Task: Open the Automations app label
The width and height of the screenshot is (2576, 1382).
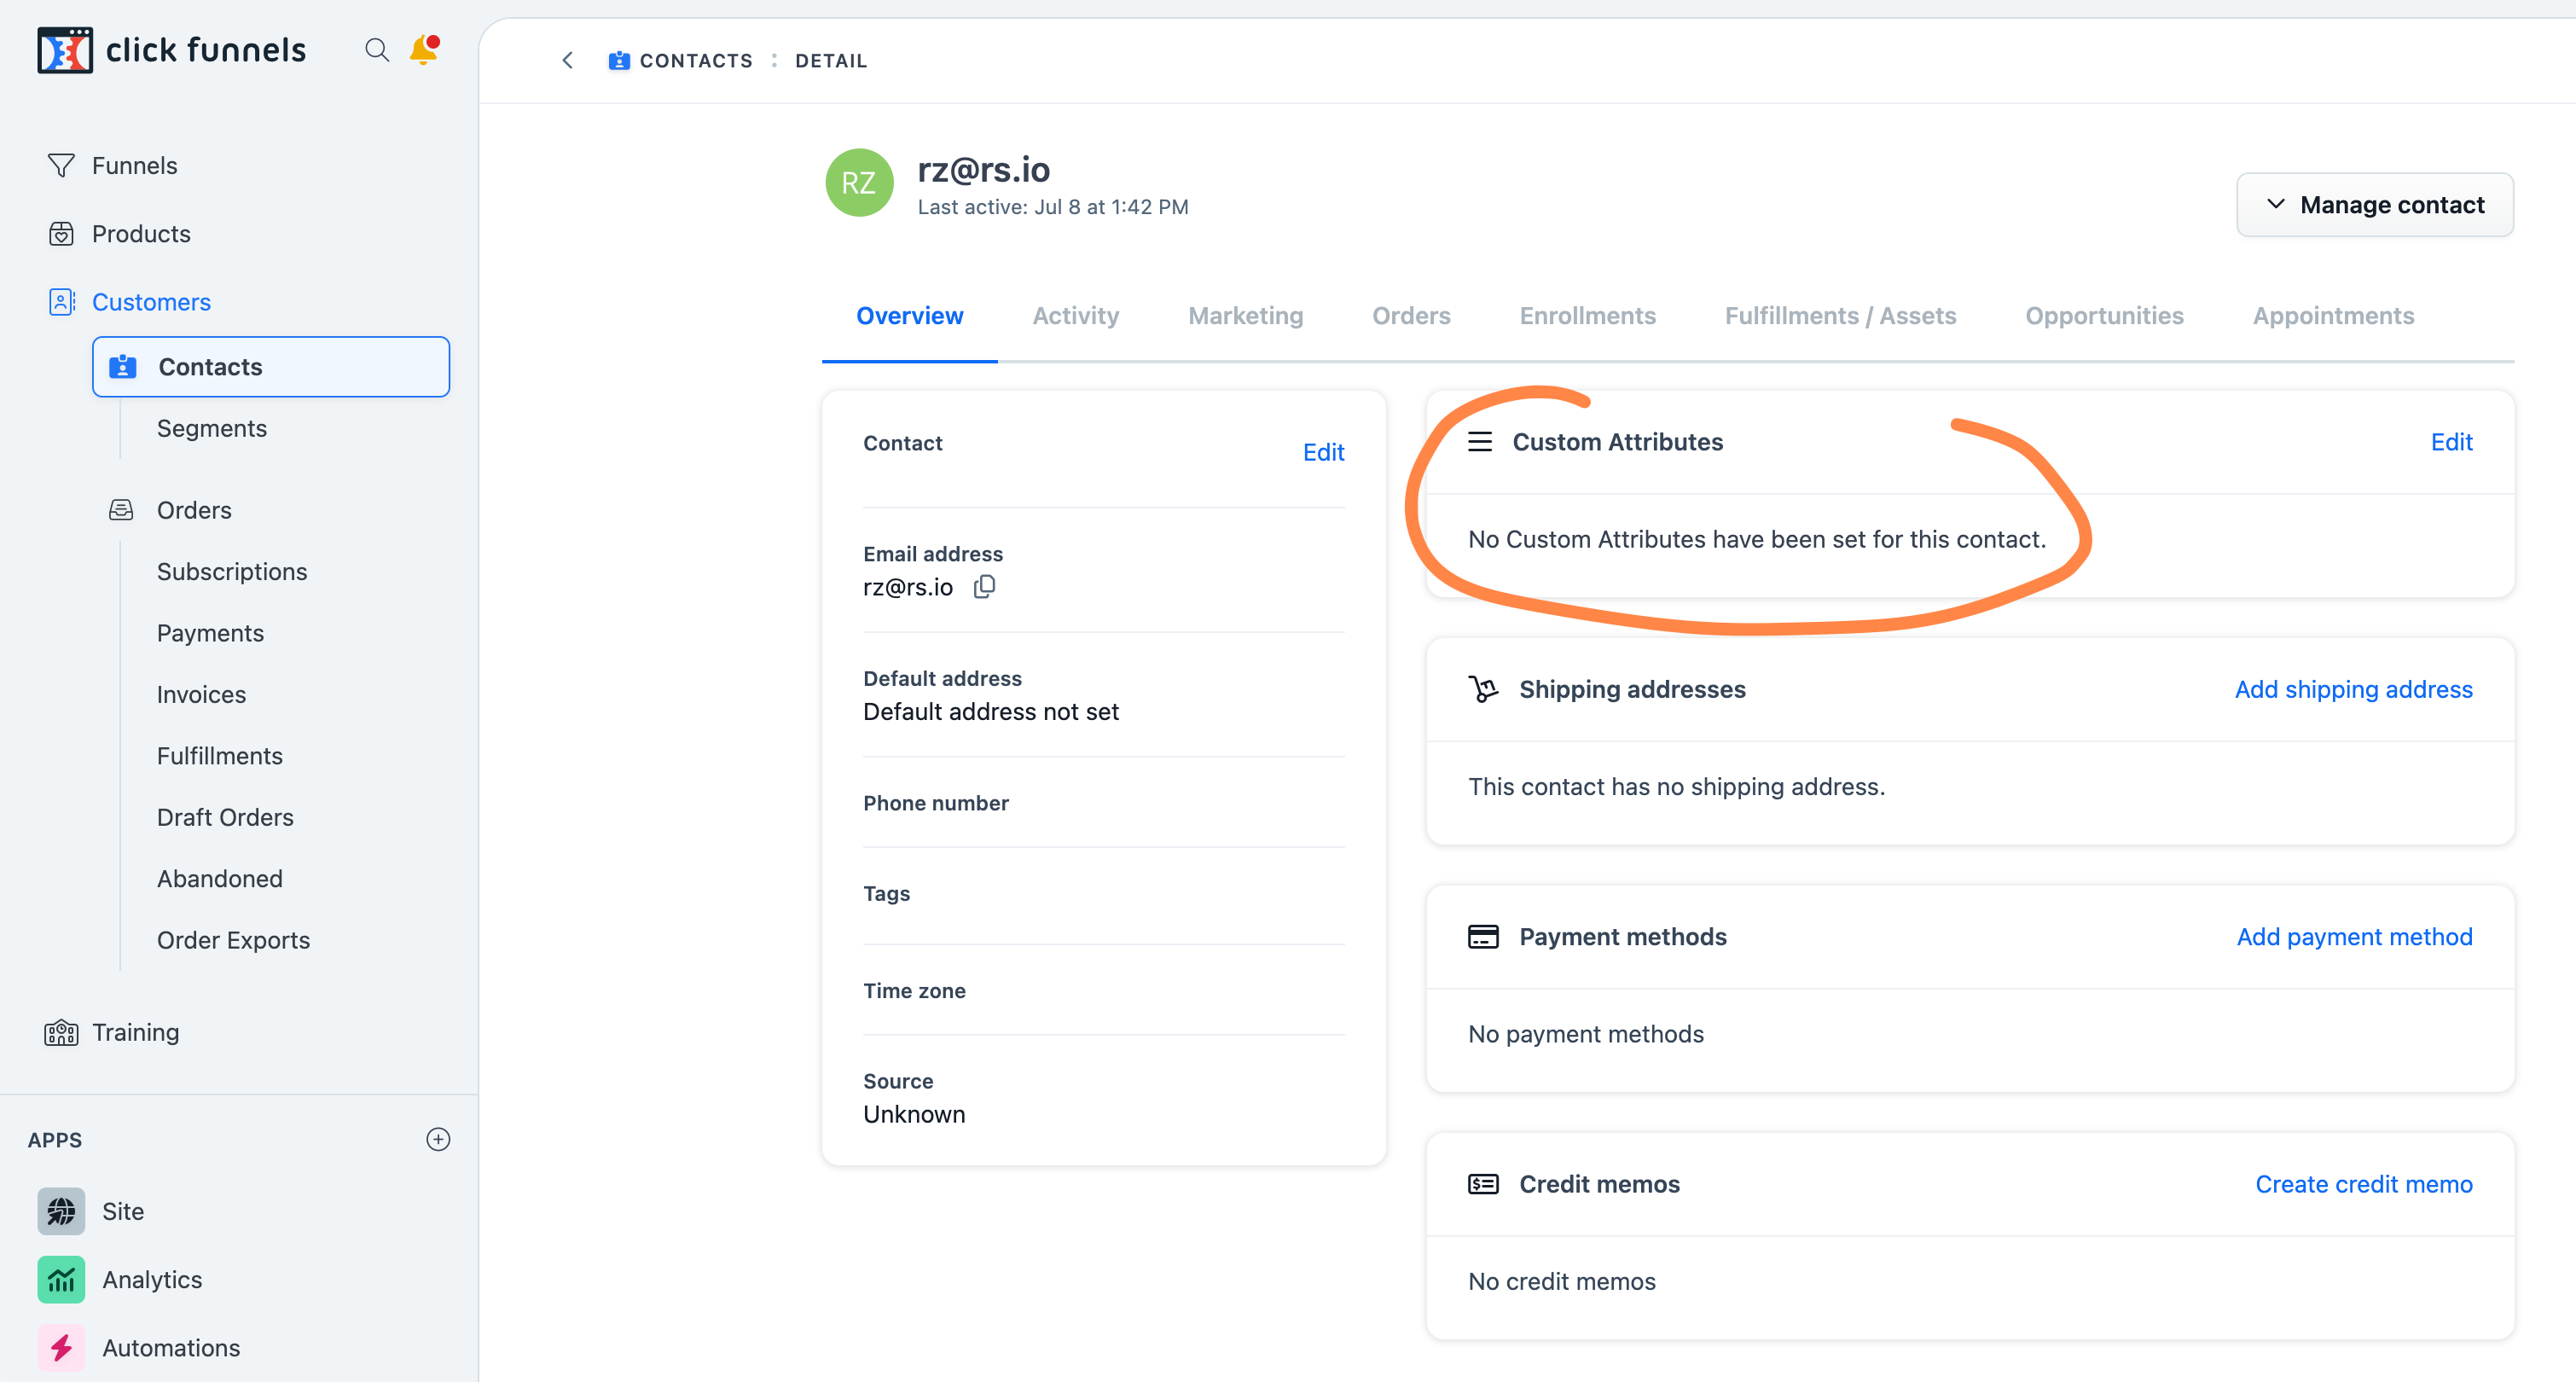Action: pos(171,1348)
